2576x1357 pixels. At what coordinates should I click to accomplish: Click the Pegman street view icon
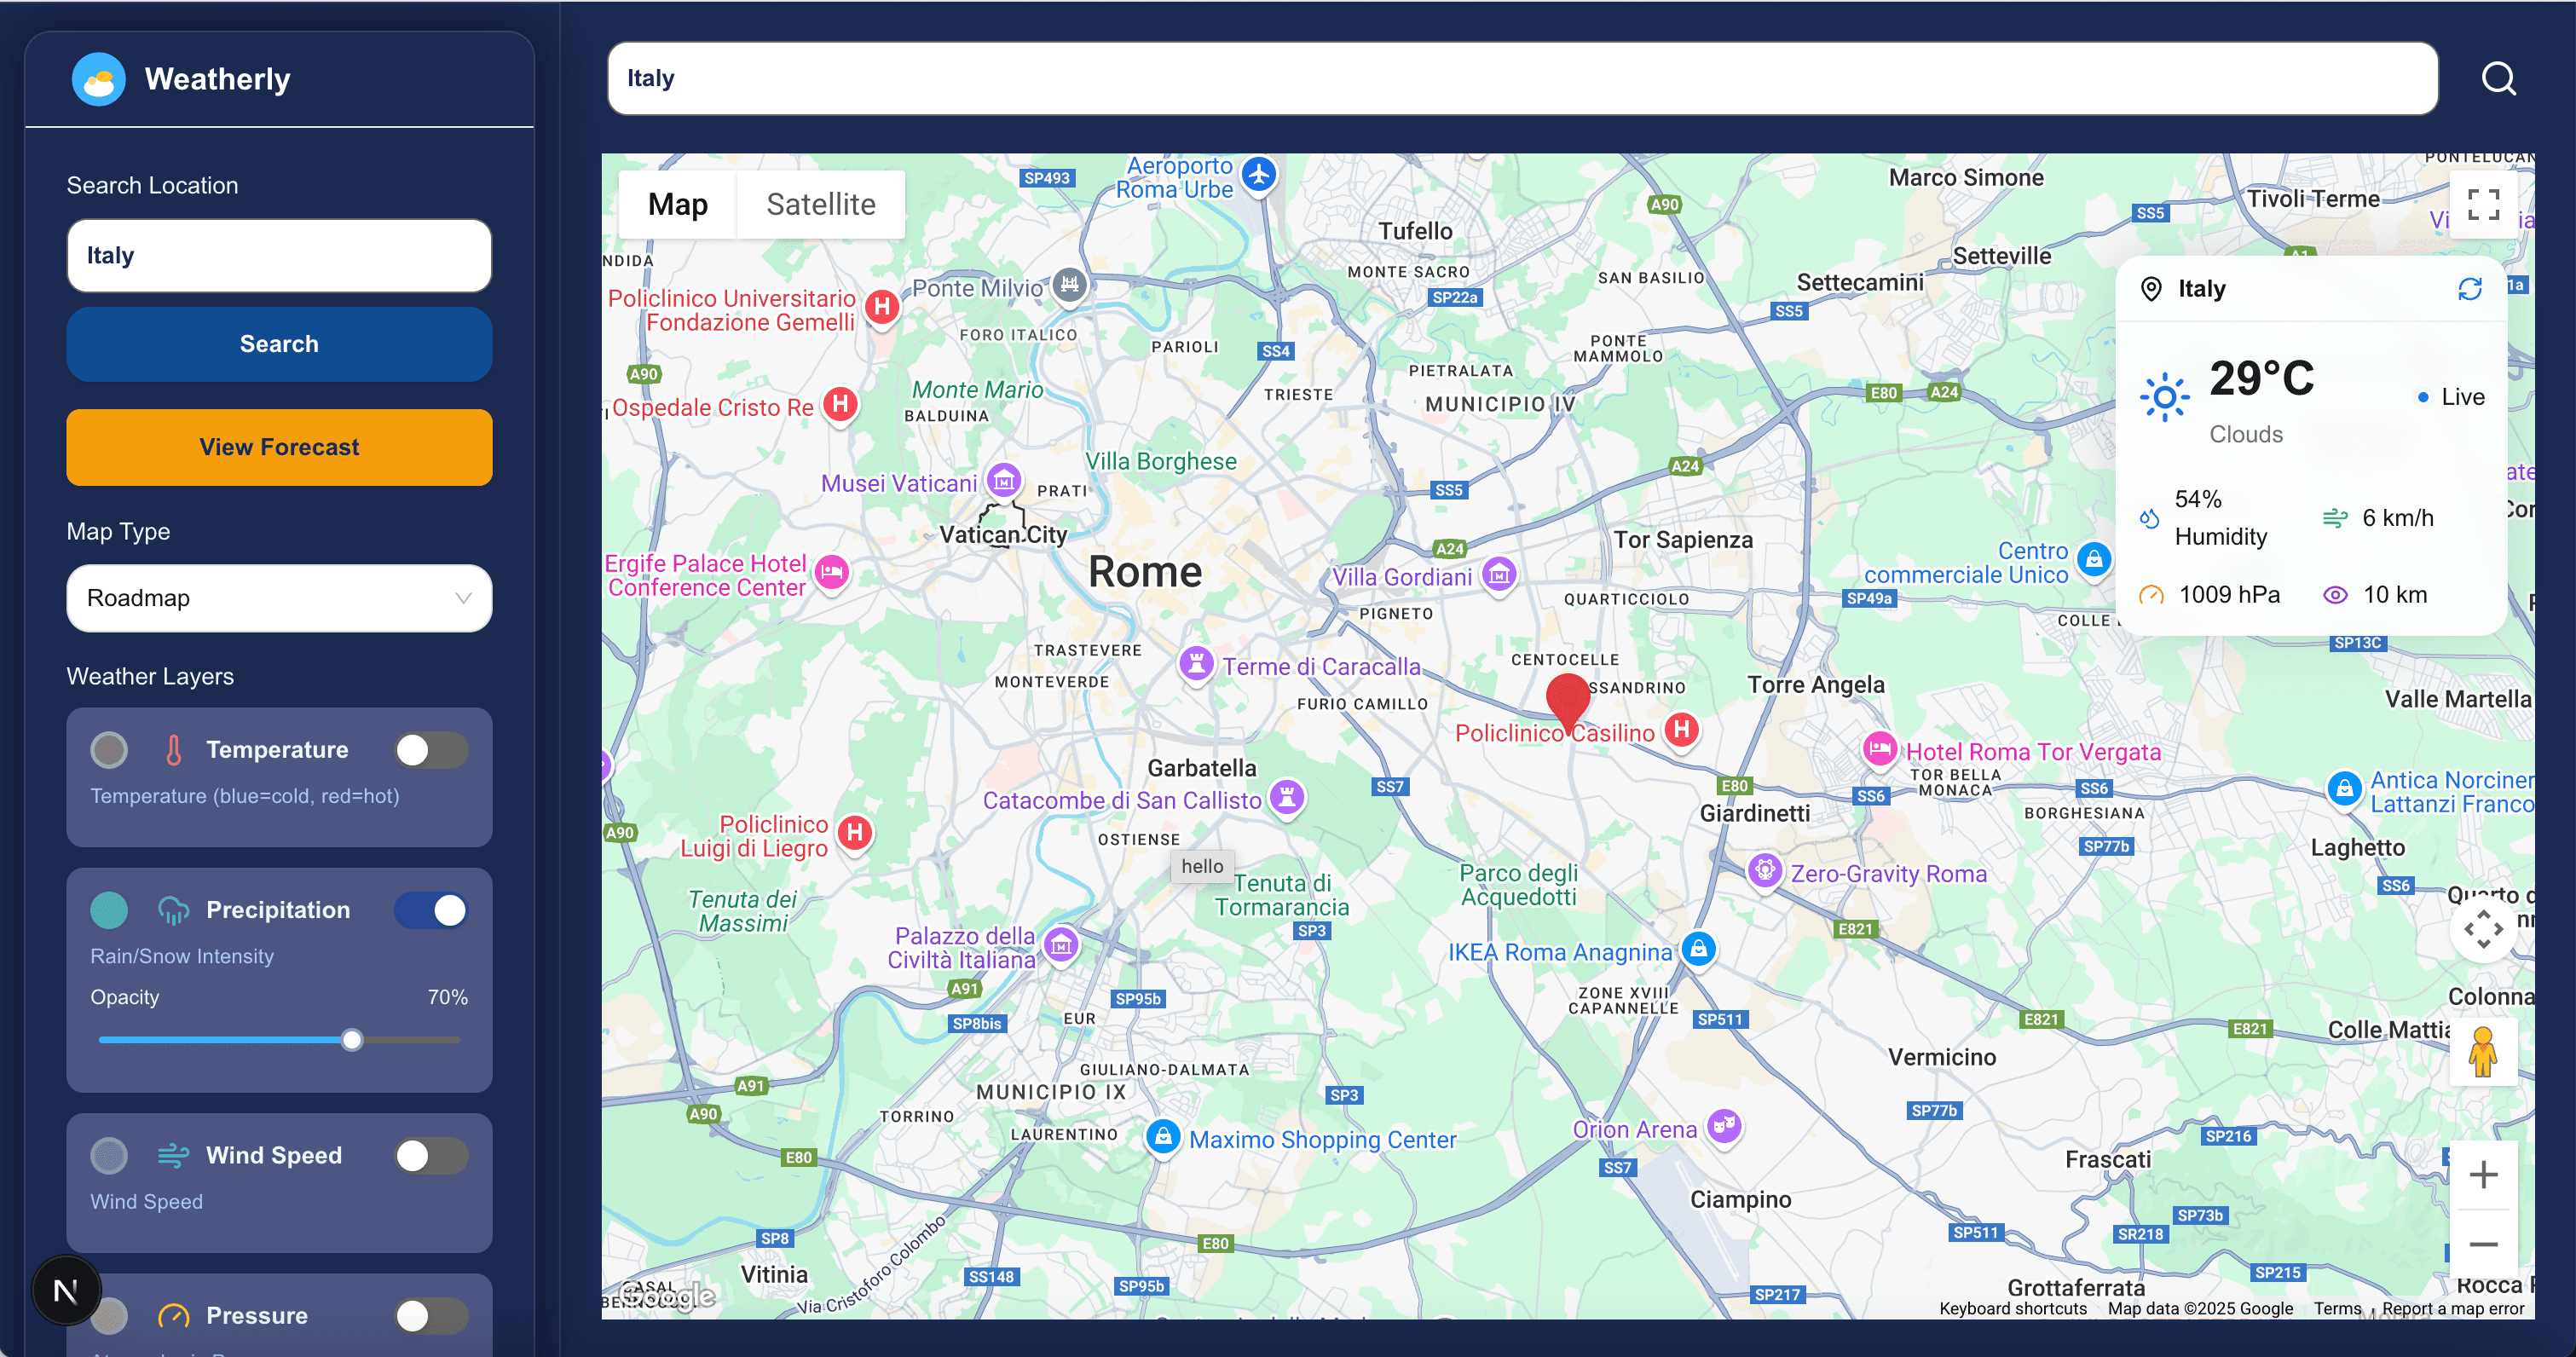(x=2485, y=1053)
